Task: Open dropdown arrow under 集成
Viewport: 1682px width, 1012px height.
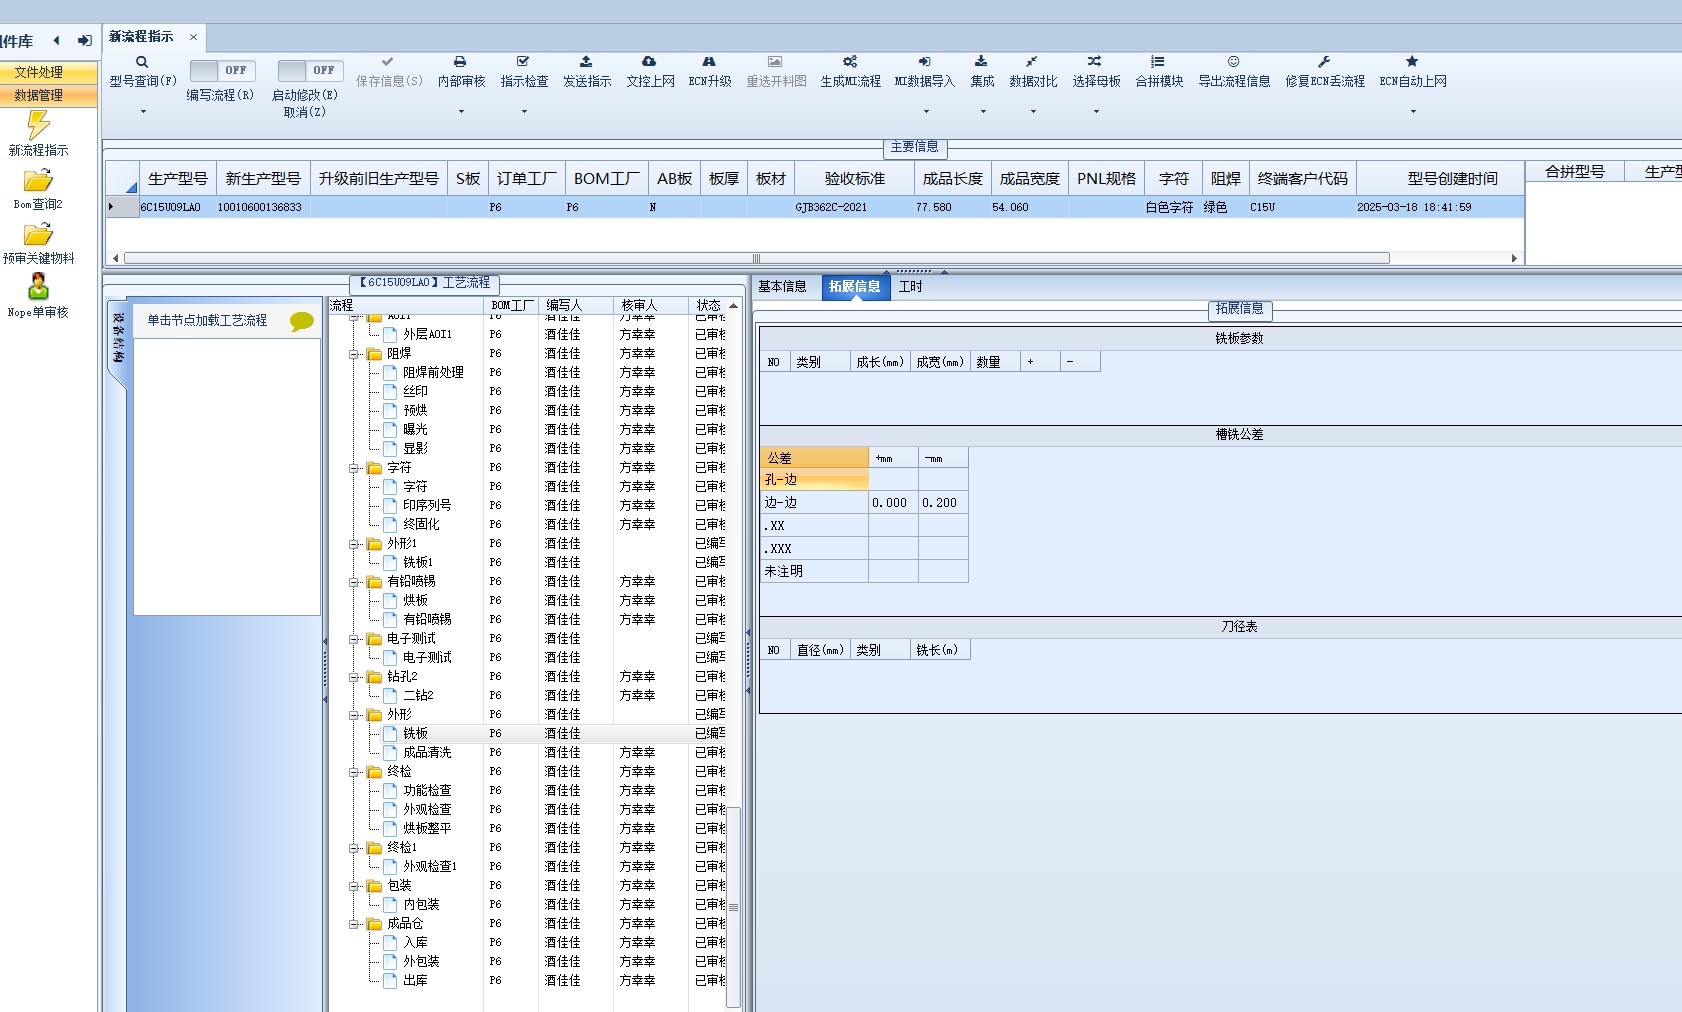Action: coord(982,111)
